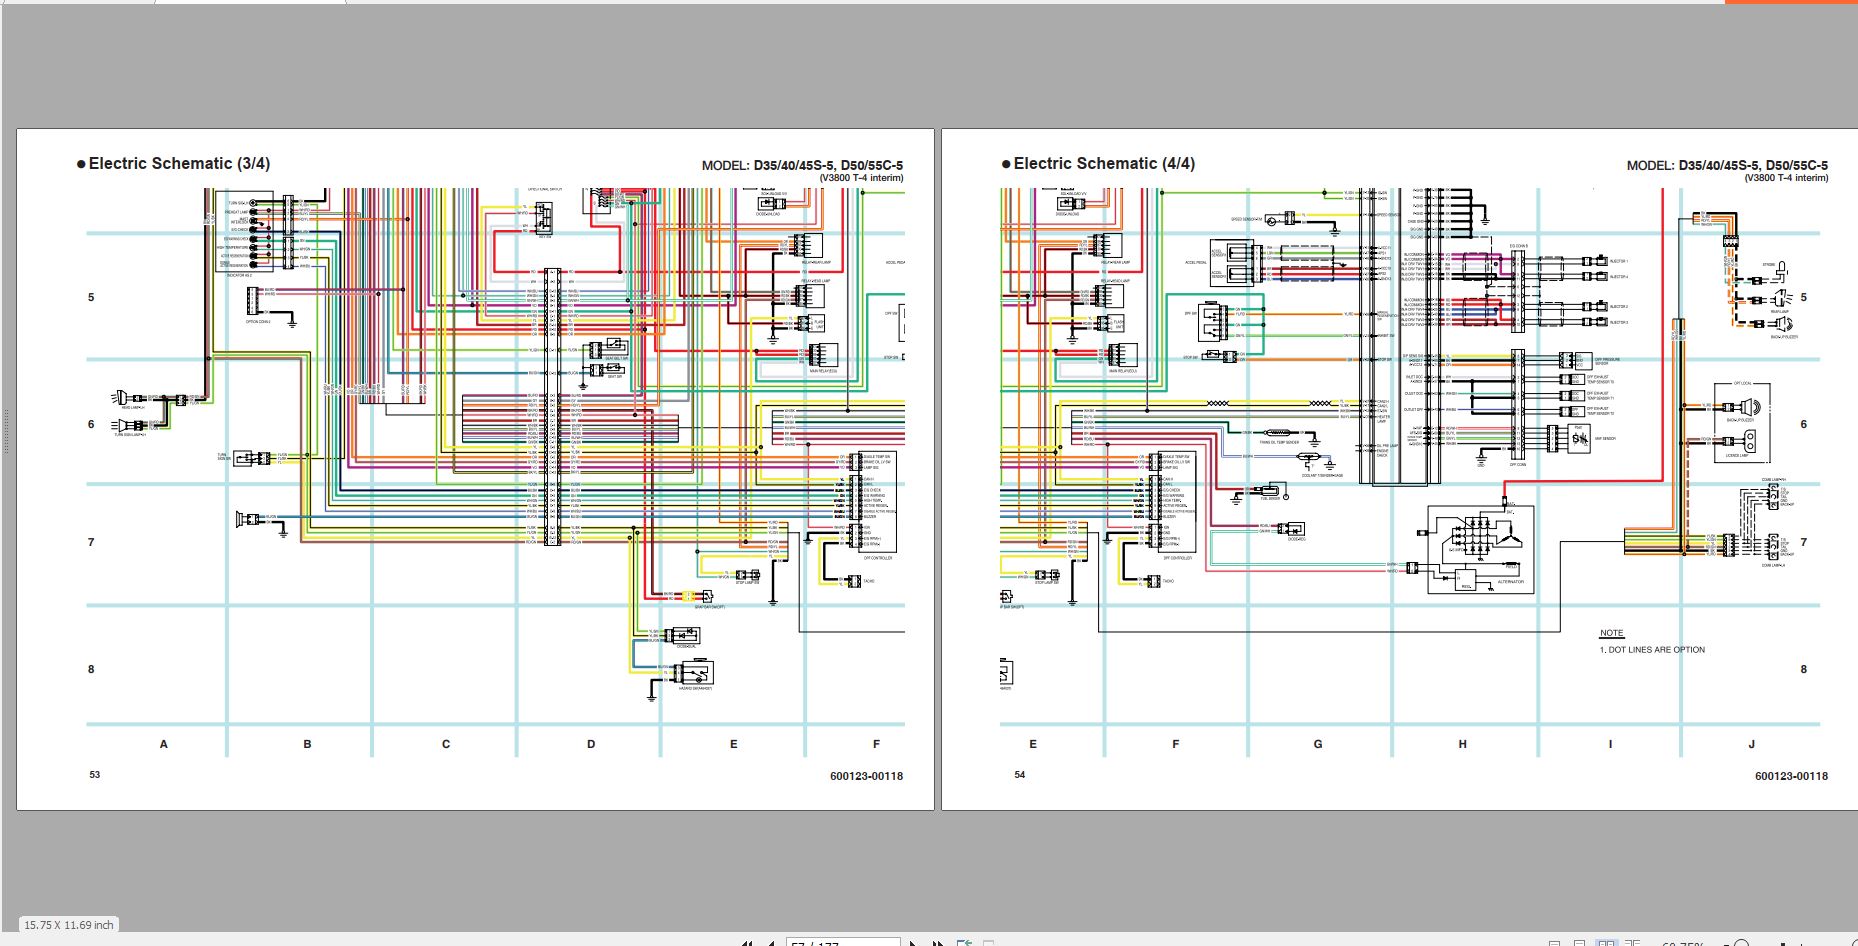Image resolution: width=1858 pixels, height=946 pixels.
Task: Click the orange button at top right
Action: click(x=1790, y=2)
